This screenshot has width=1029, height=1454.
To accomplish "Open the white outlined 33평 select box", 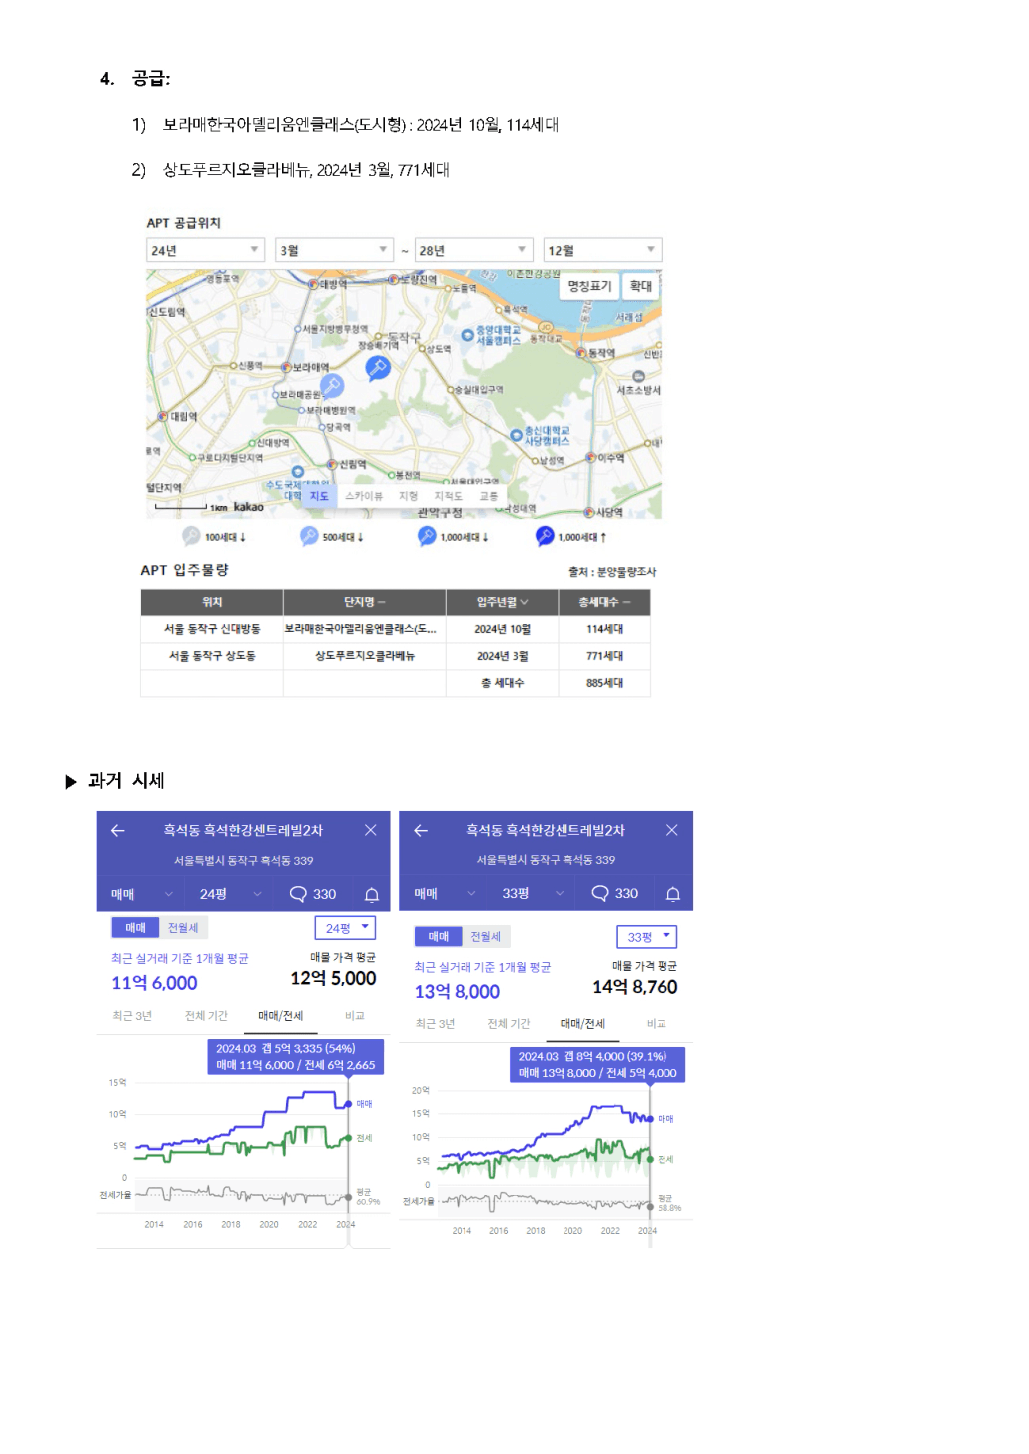I will [647, 937].
